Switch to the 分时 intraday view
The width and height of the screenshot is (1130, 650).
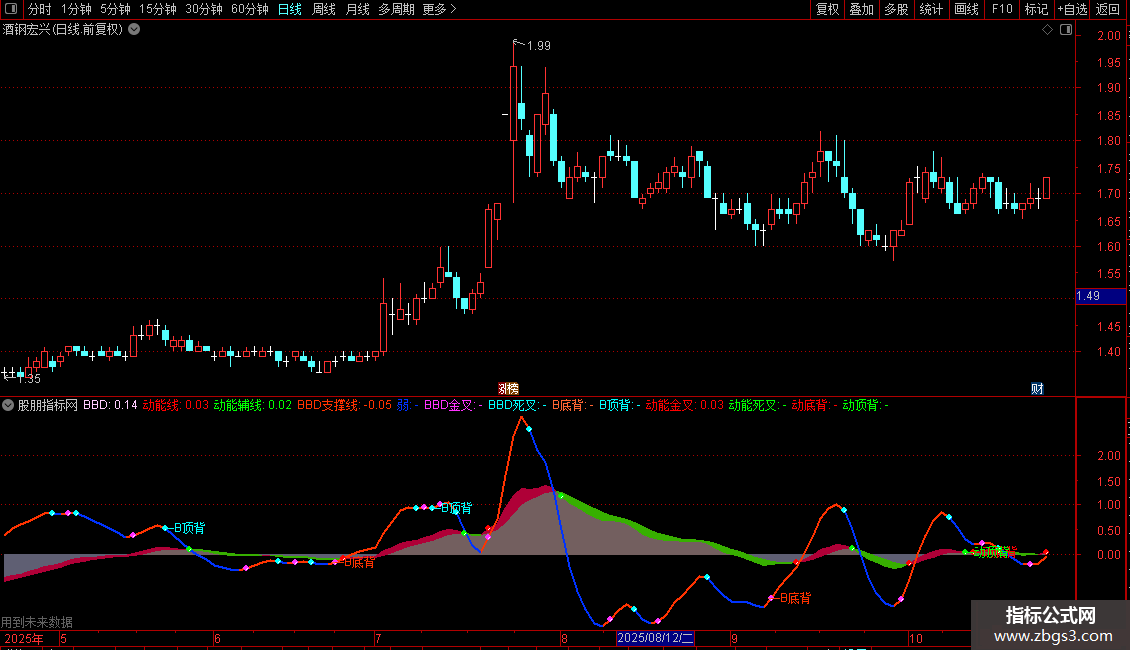pos(40,9)
